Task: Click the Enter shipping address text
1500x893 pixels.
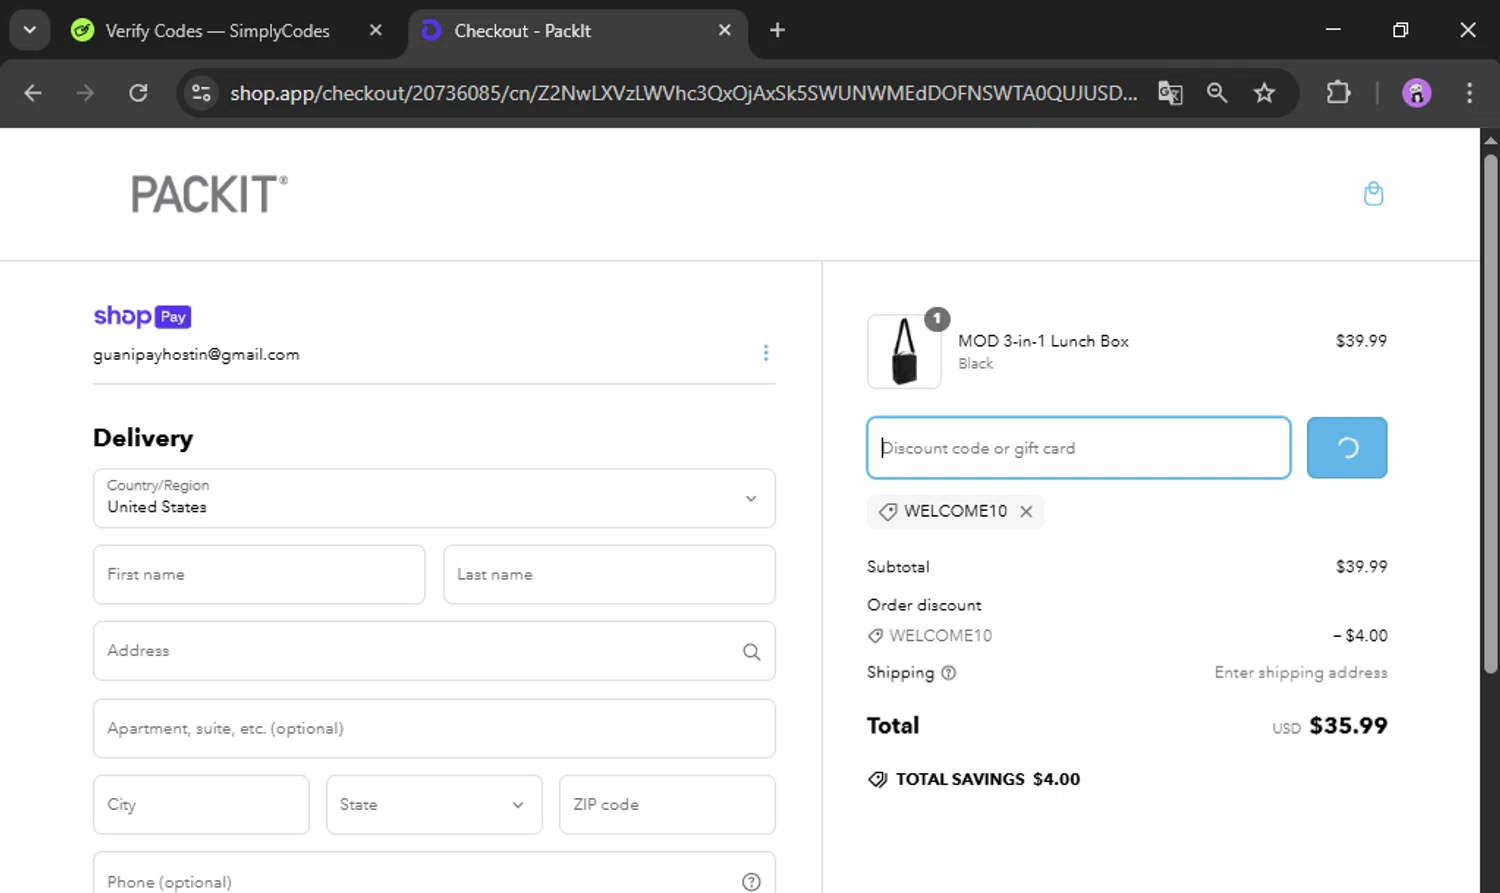Action: point(1301,673)
